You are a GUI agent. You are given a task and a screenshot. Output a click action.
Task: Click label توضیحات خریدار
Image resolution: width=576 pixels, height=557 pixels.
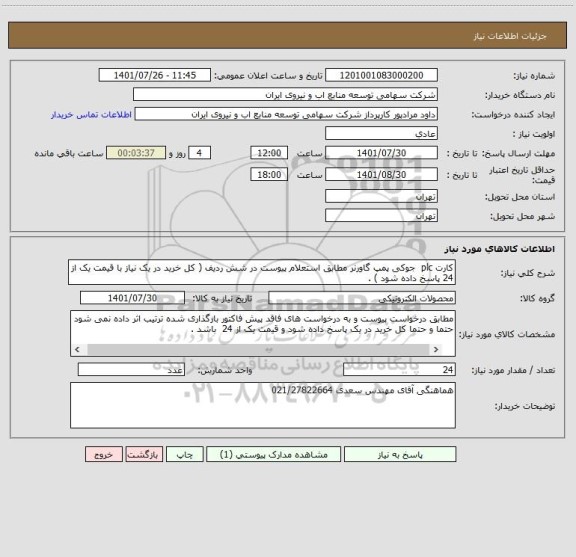pos(525,406)
